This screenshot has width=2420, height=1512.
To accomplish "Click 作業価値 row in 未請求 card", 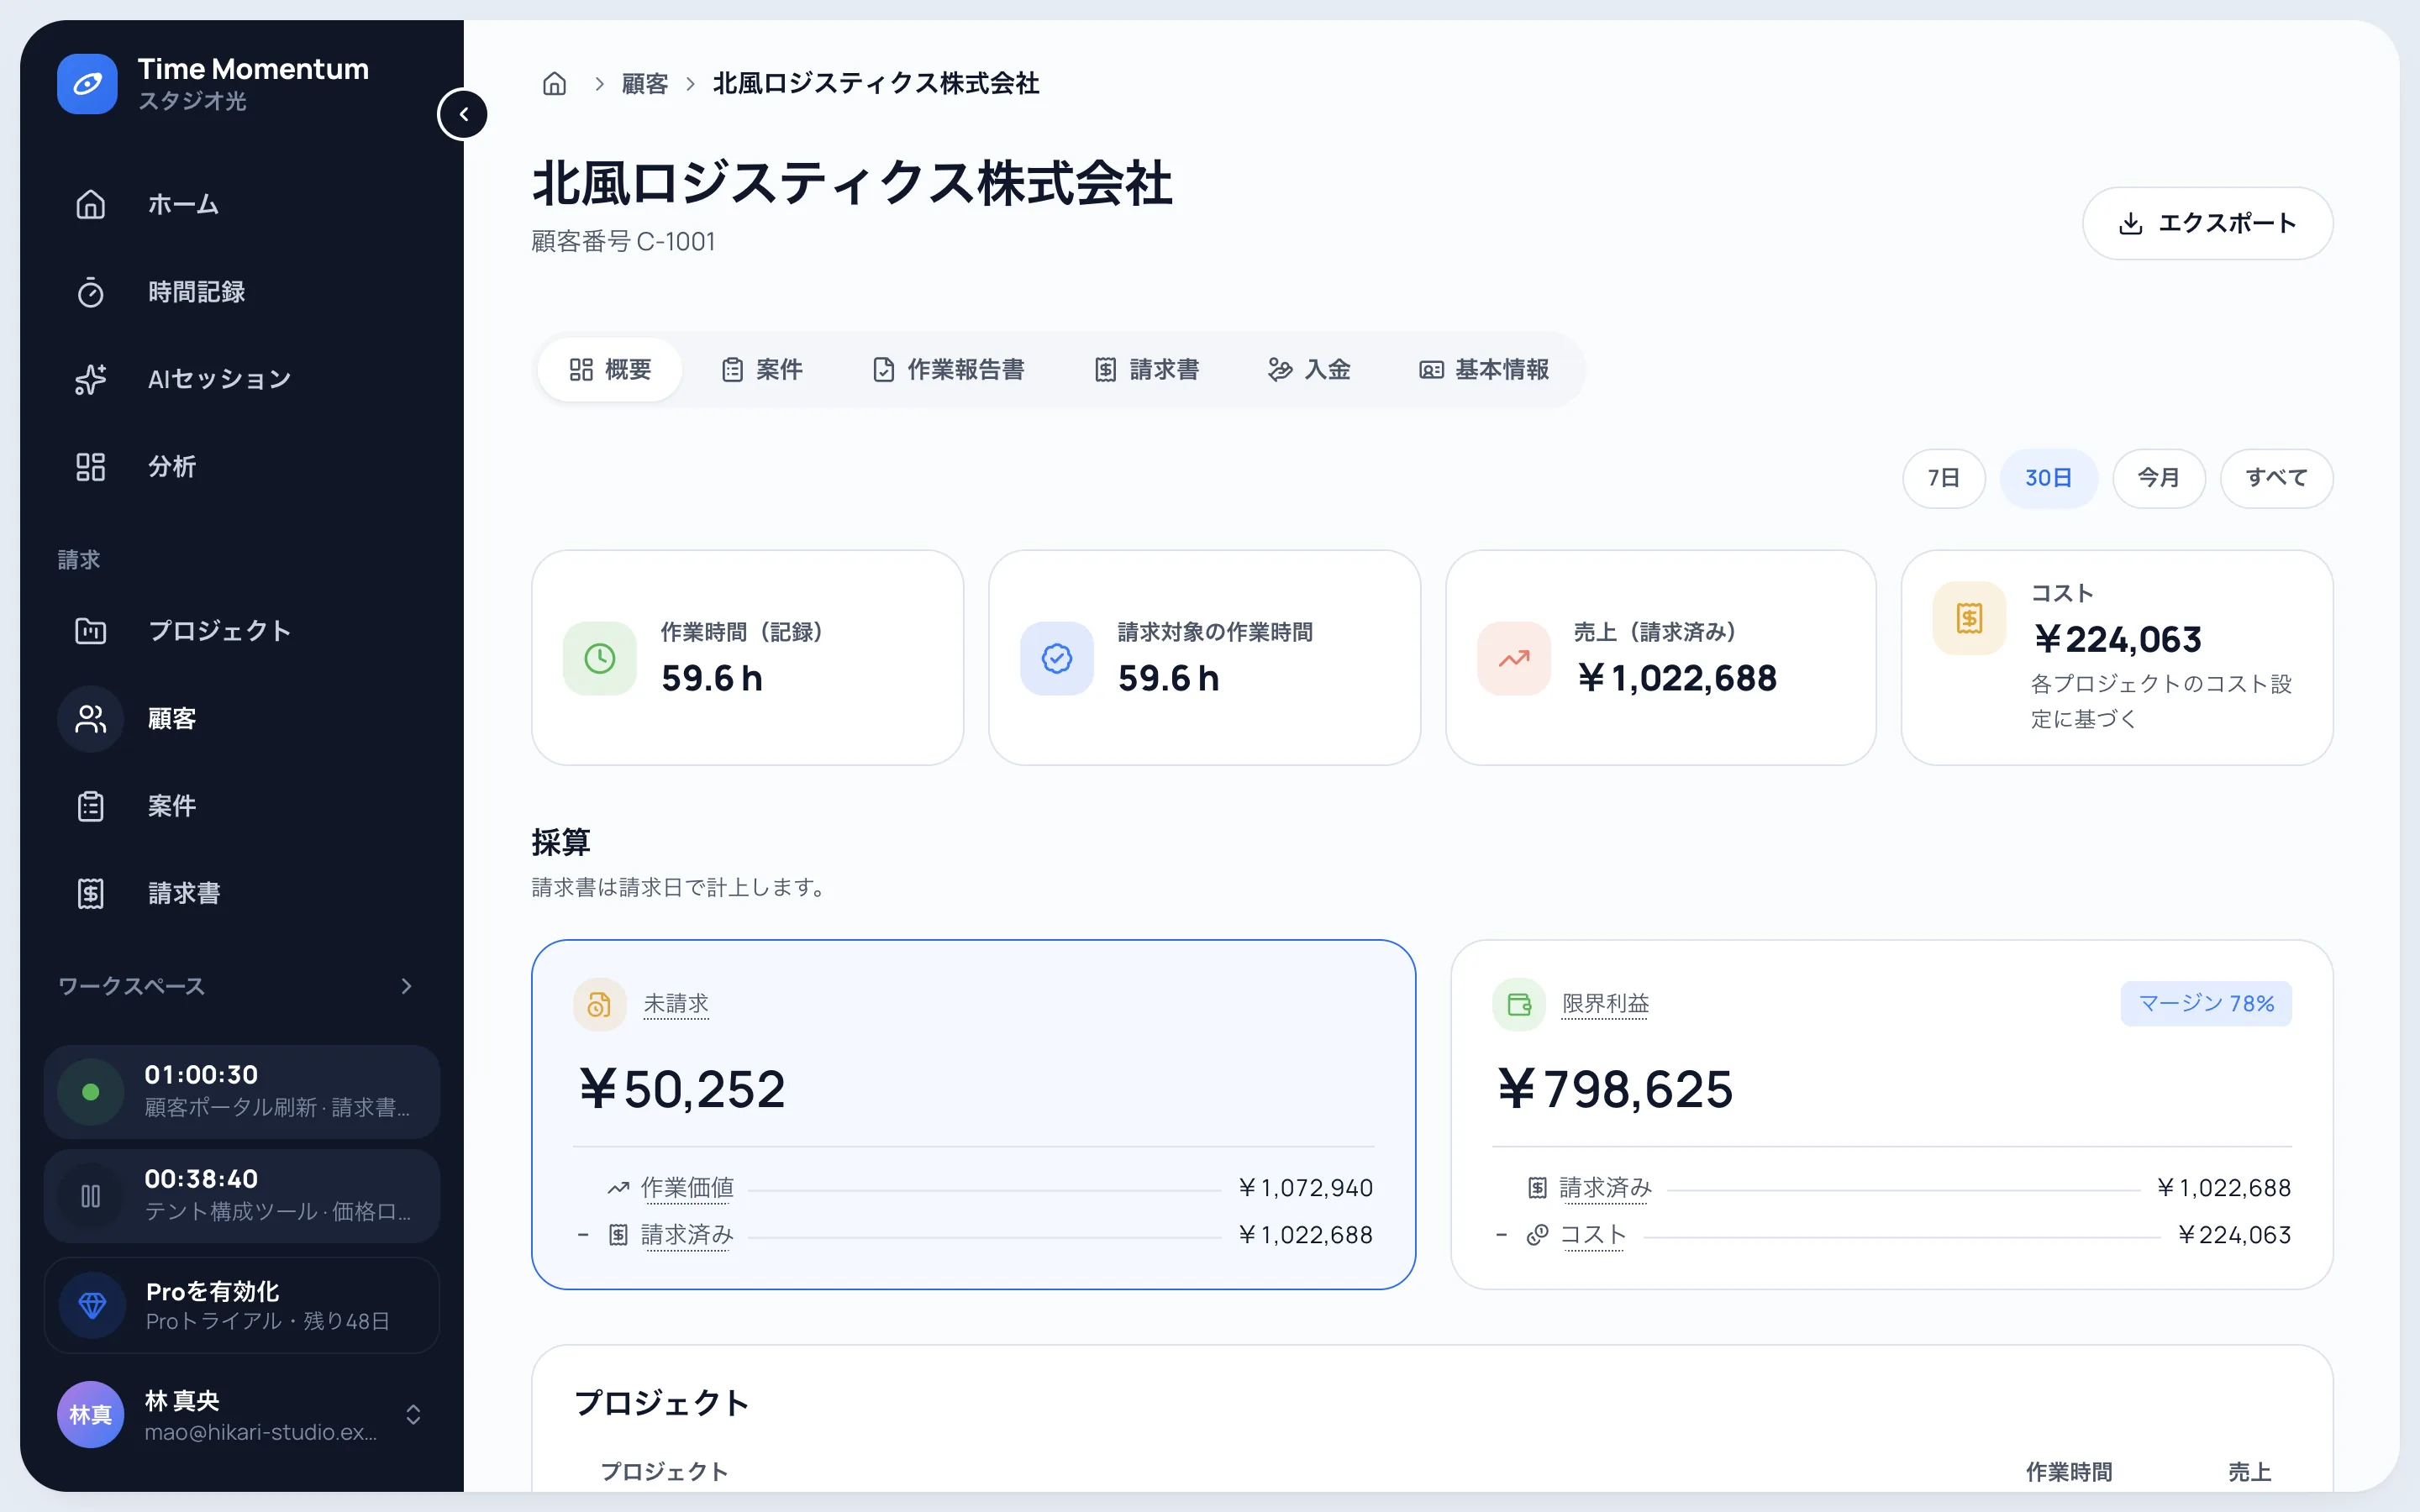I will [x=974, y=1188].
